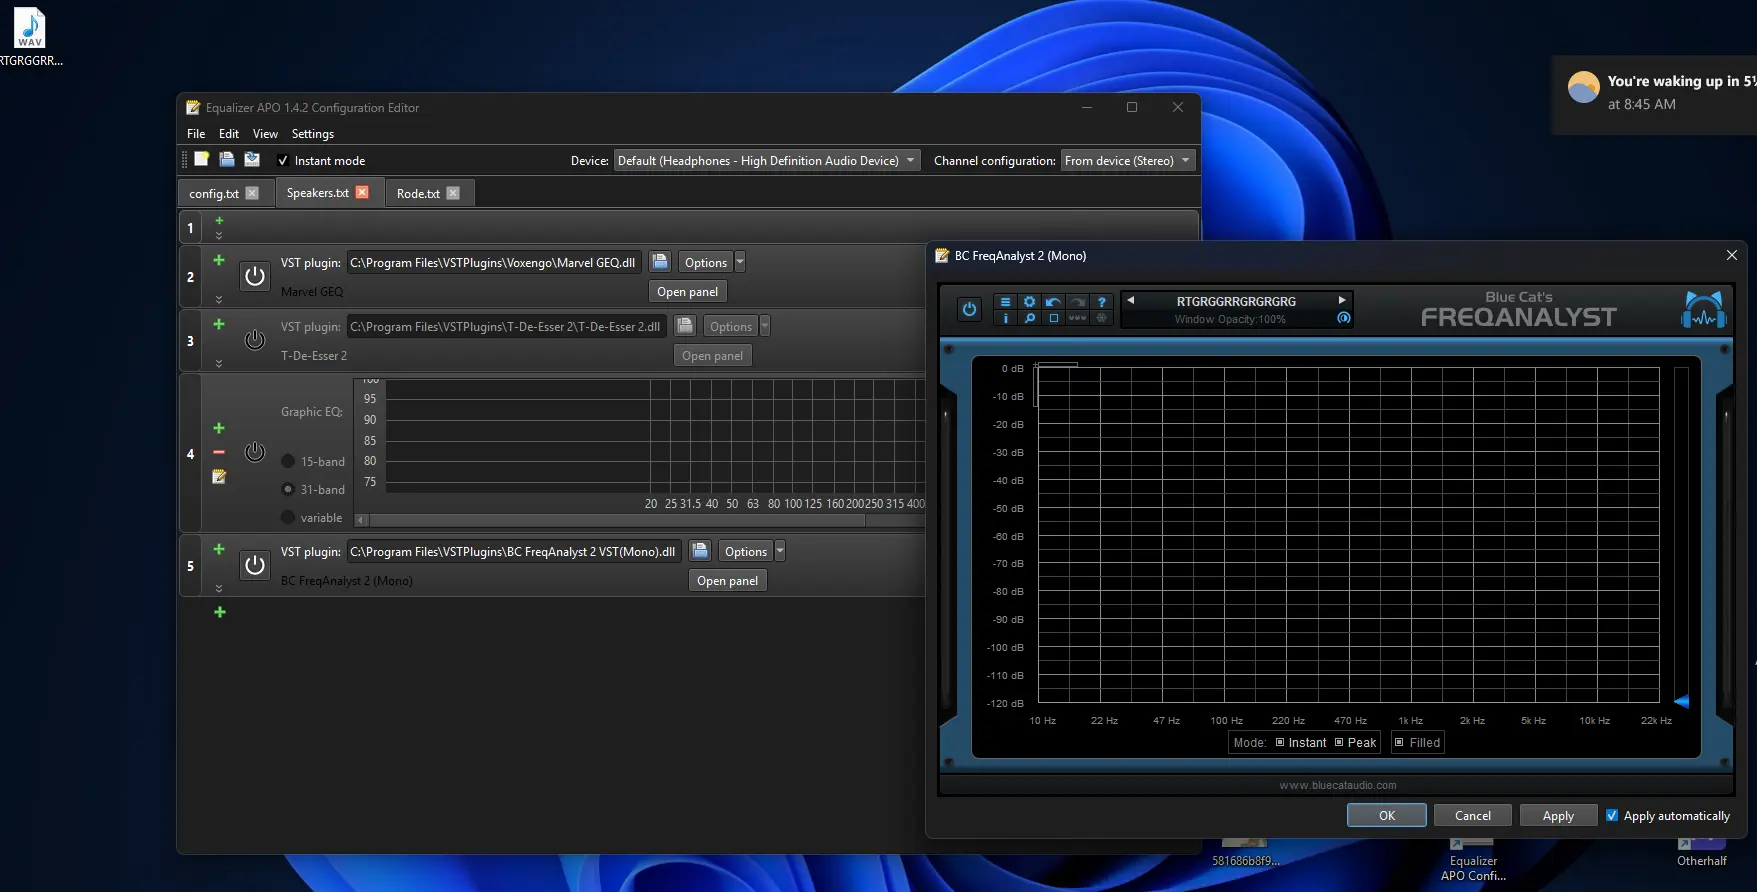Screen dimensions: 1757x892
Task: Click Apply in BC FreqAnalyst dialog
Action: (1558, 815)
